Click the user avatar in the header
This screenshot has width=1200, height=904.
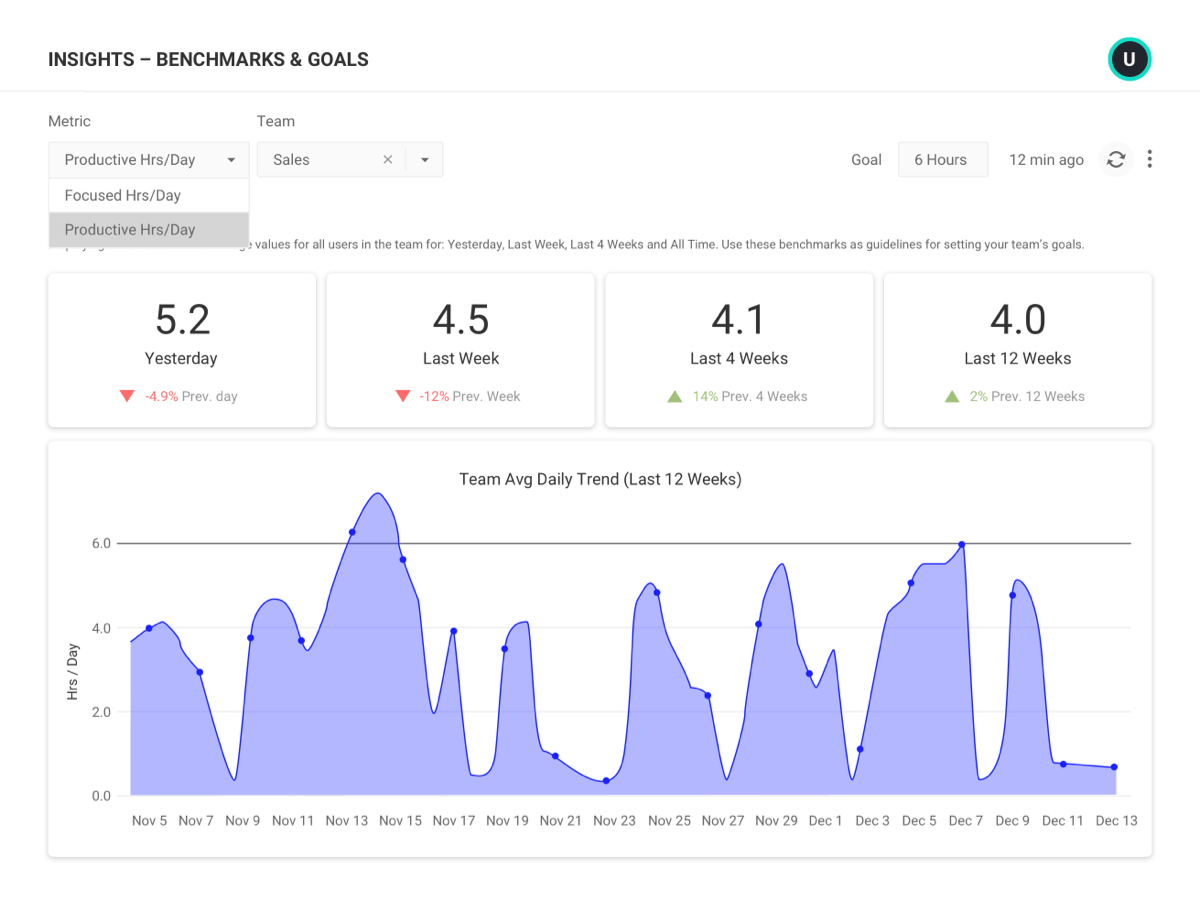click(1130, 59)
